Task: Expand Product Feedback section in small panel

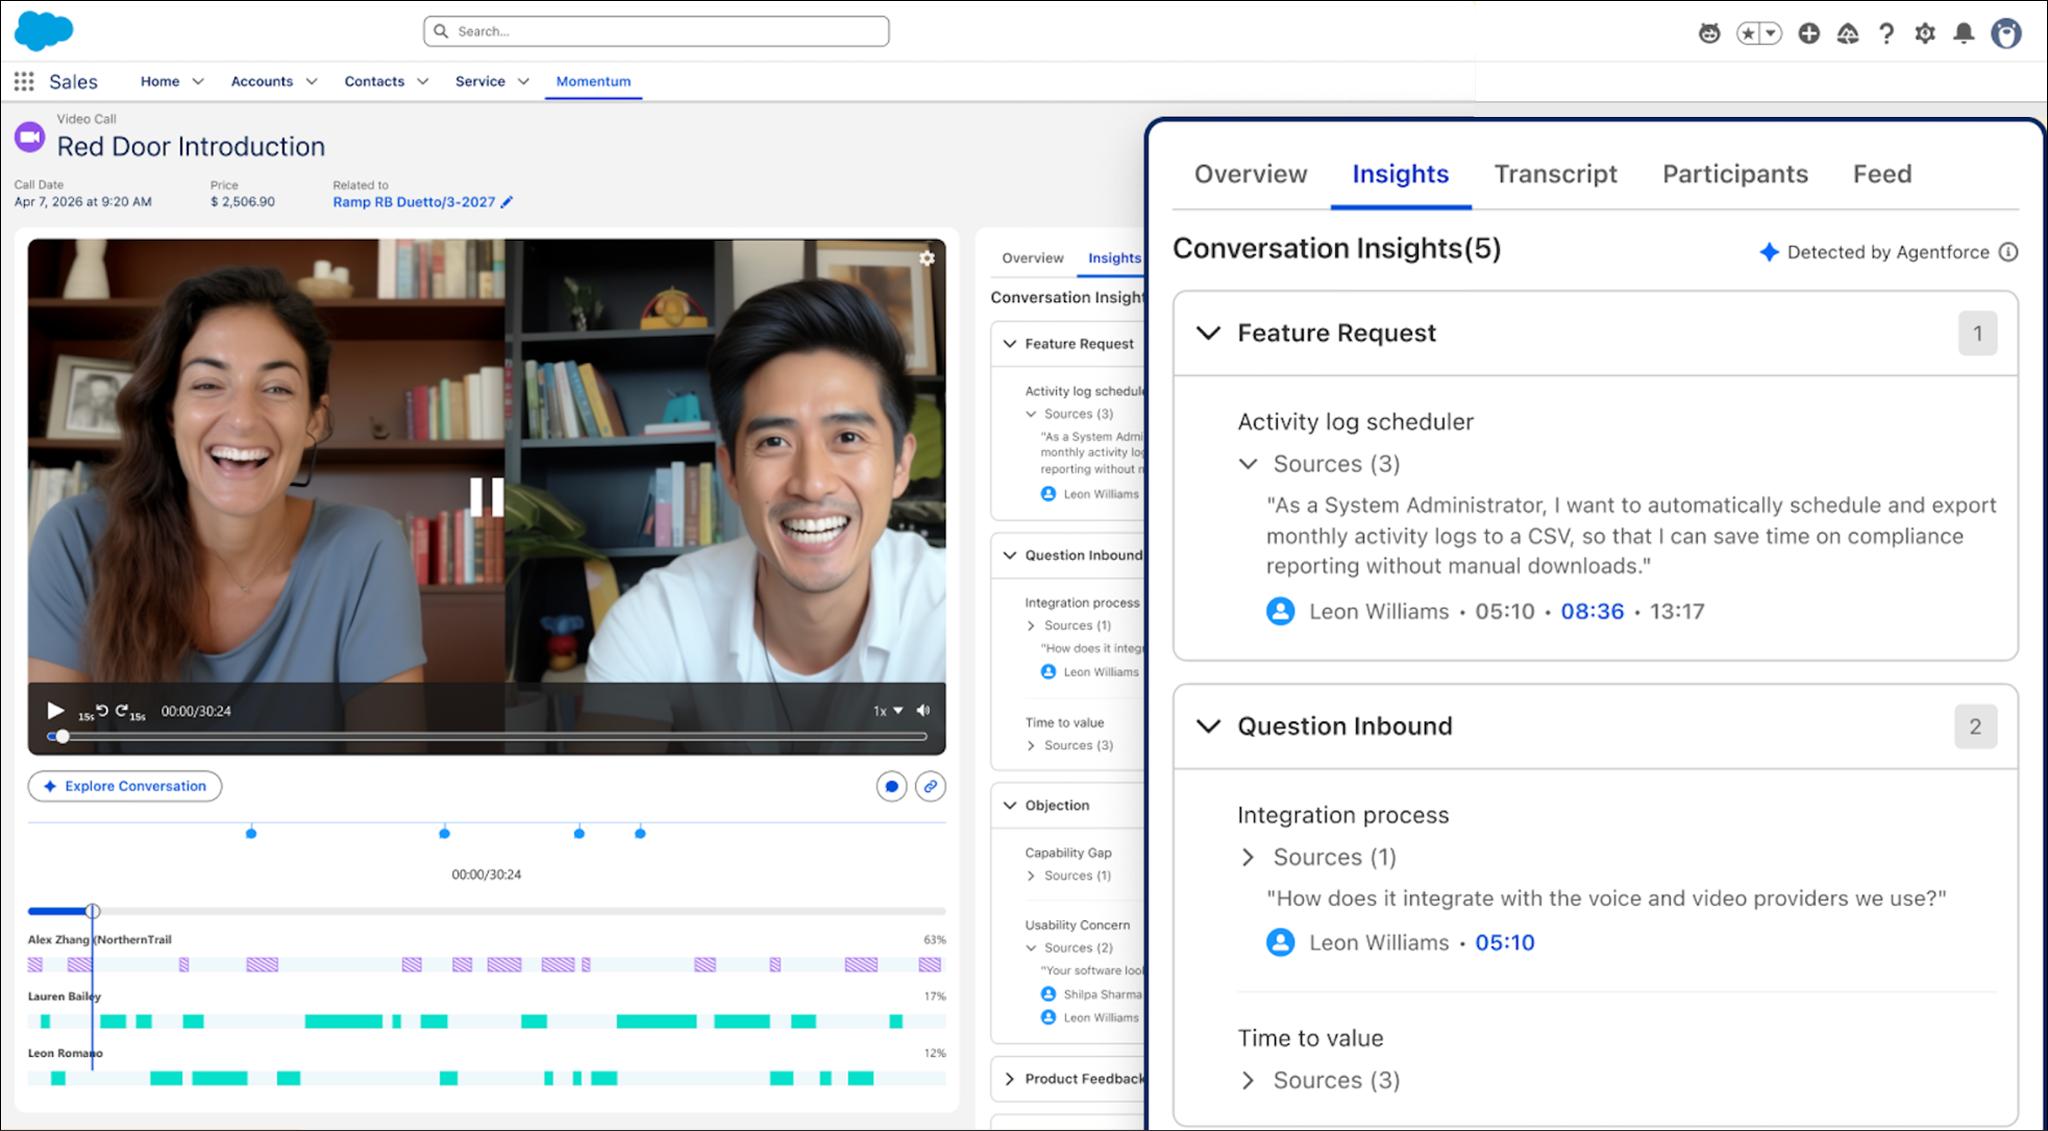Action: pyautogui.click(x=1009, y=1079)
